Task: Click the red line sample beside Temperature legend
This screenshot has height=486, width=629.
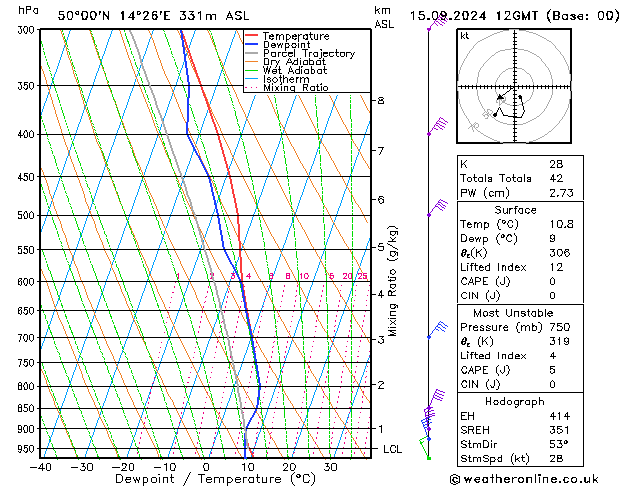Action: coord(251,36)
